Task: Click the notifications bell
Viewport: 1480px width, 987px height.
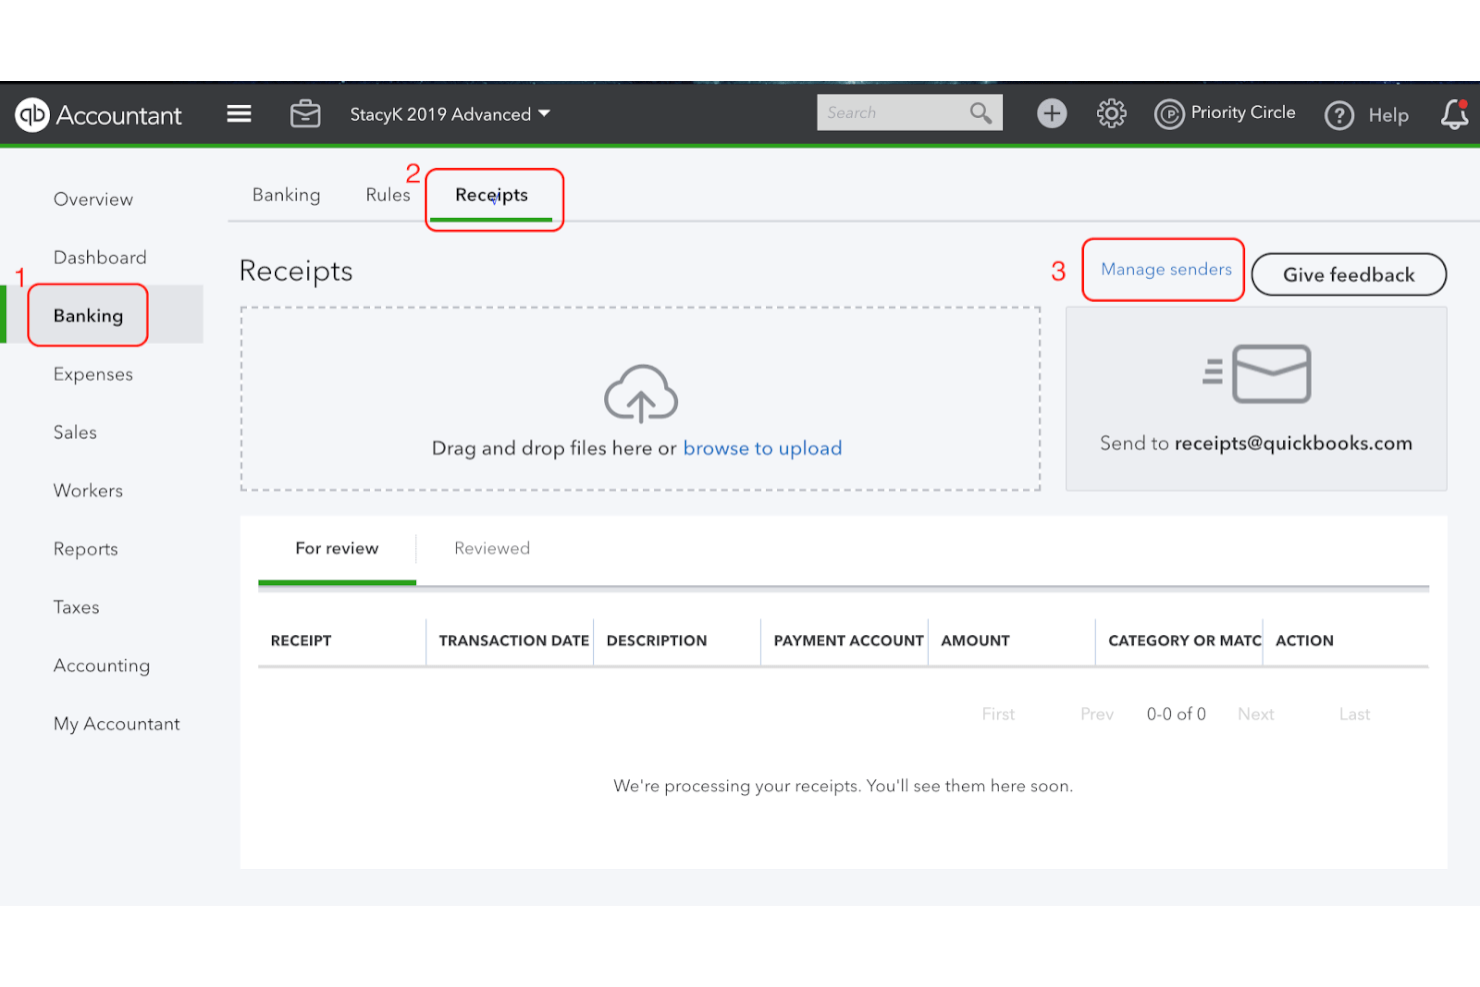Action: pos(1454,115)
